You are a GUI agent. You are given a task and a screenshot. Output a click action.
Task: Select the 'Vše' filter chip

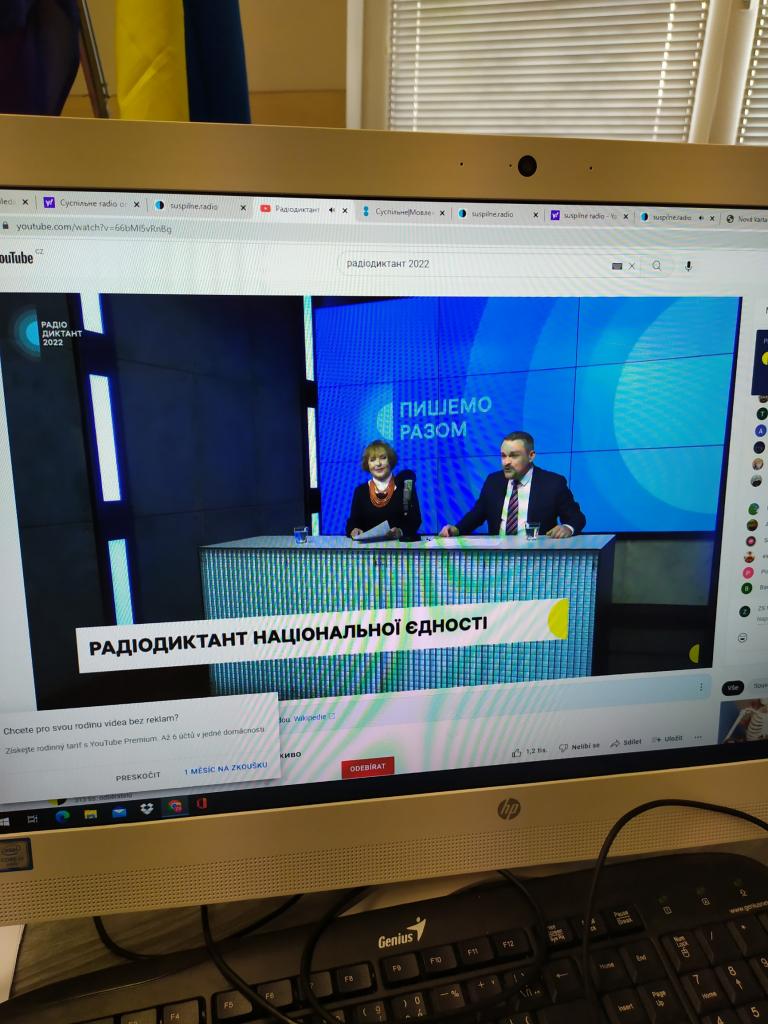[x=733, y=687]
